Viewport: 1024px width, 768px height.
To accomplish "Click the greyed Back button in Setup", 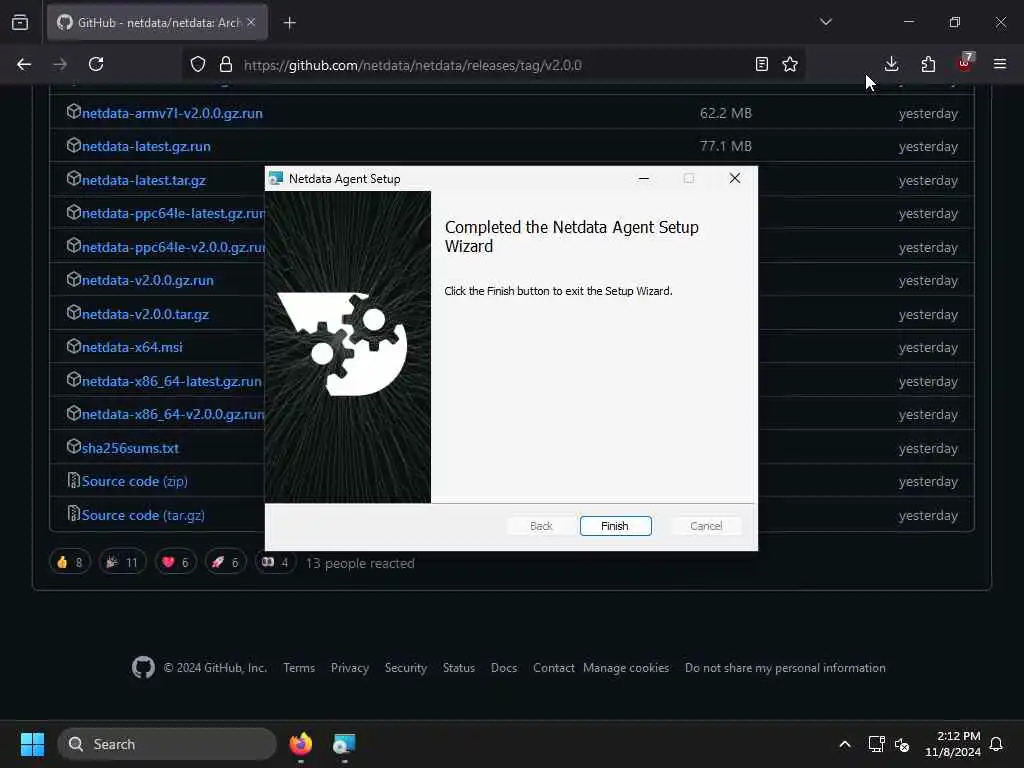I will point(541,526).
